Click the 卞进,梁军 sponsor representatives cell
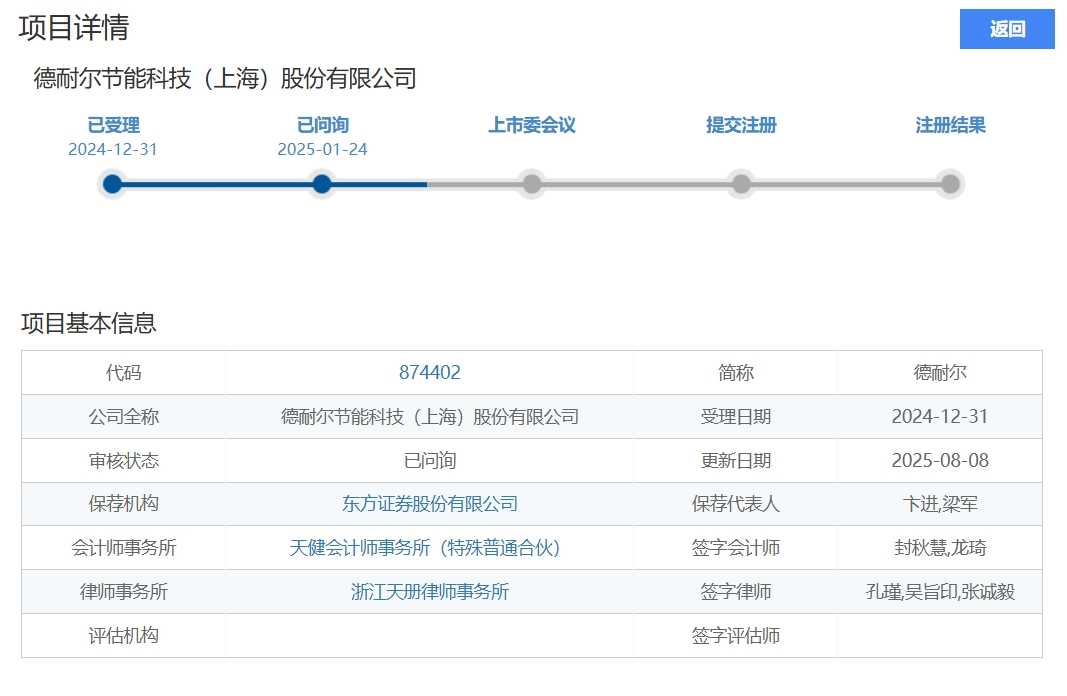 point(939,504)
